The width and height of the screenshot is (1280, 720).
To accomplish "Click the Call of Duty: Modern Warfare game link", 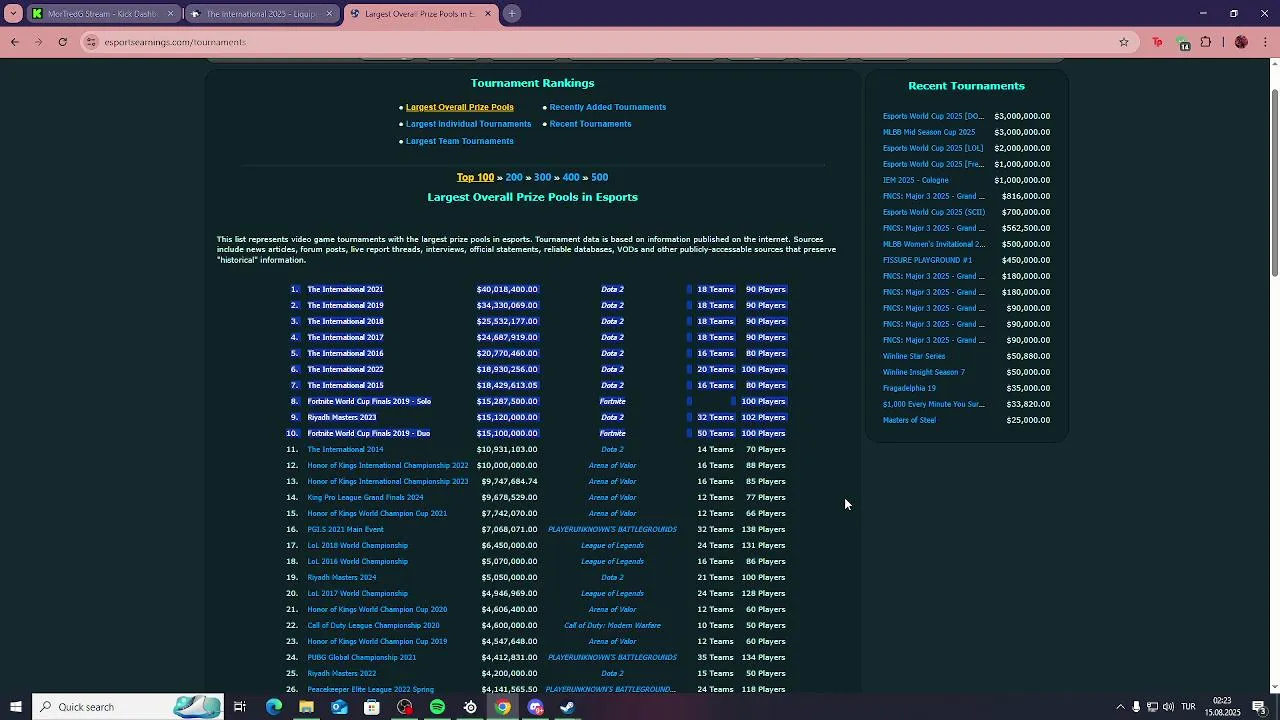I will [x=612, y=625].
